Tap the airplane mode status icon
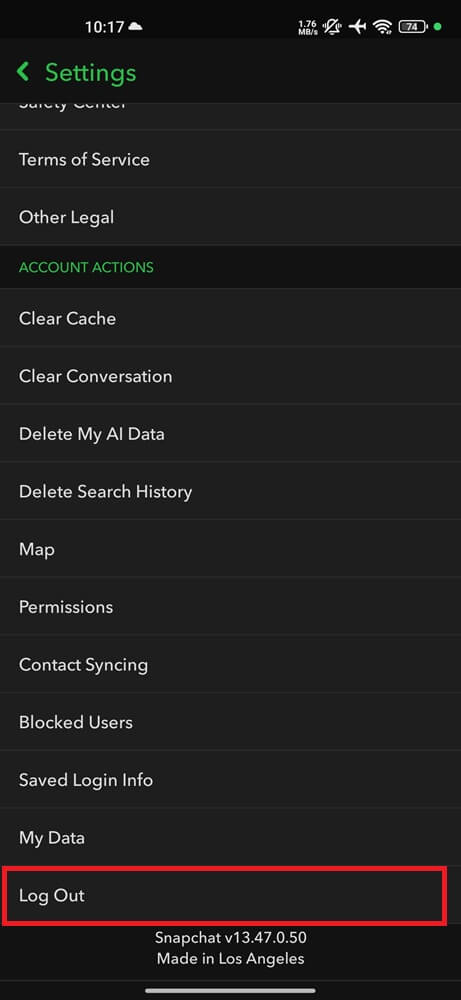This screenshot has height=1000, width=461. [x=358, y=27]
